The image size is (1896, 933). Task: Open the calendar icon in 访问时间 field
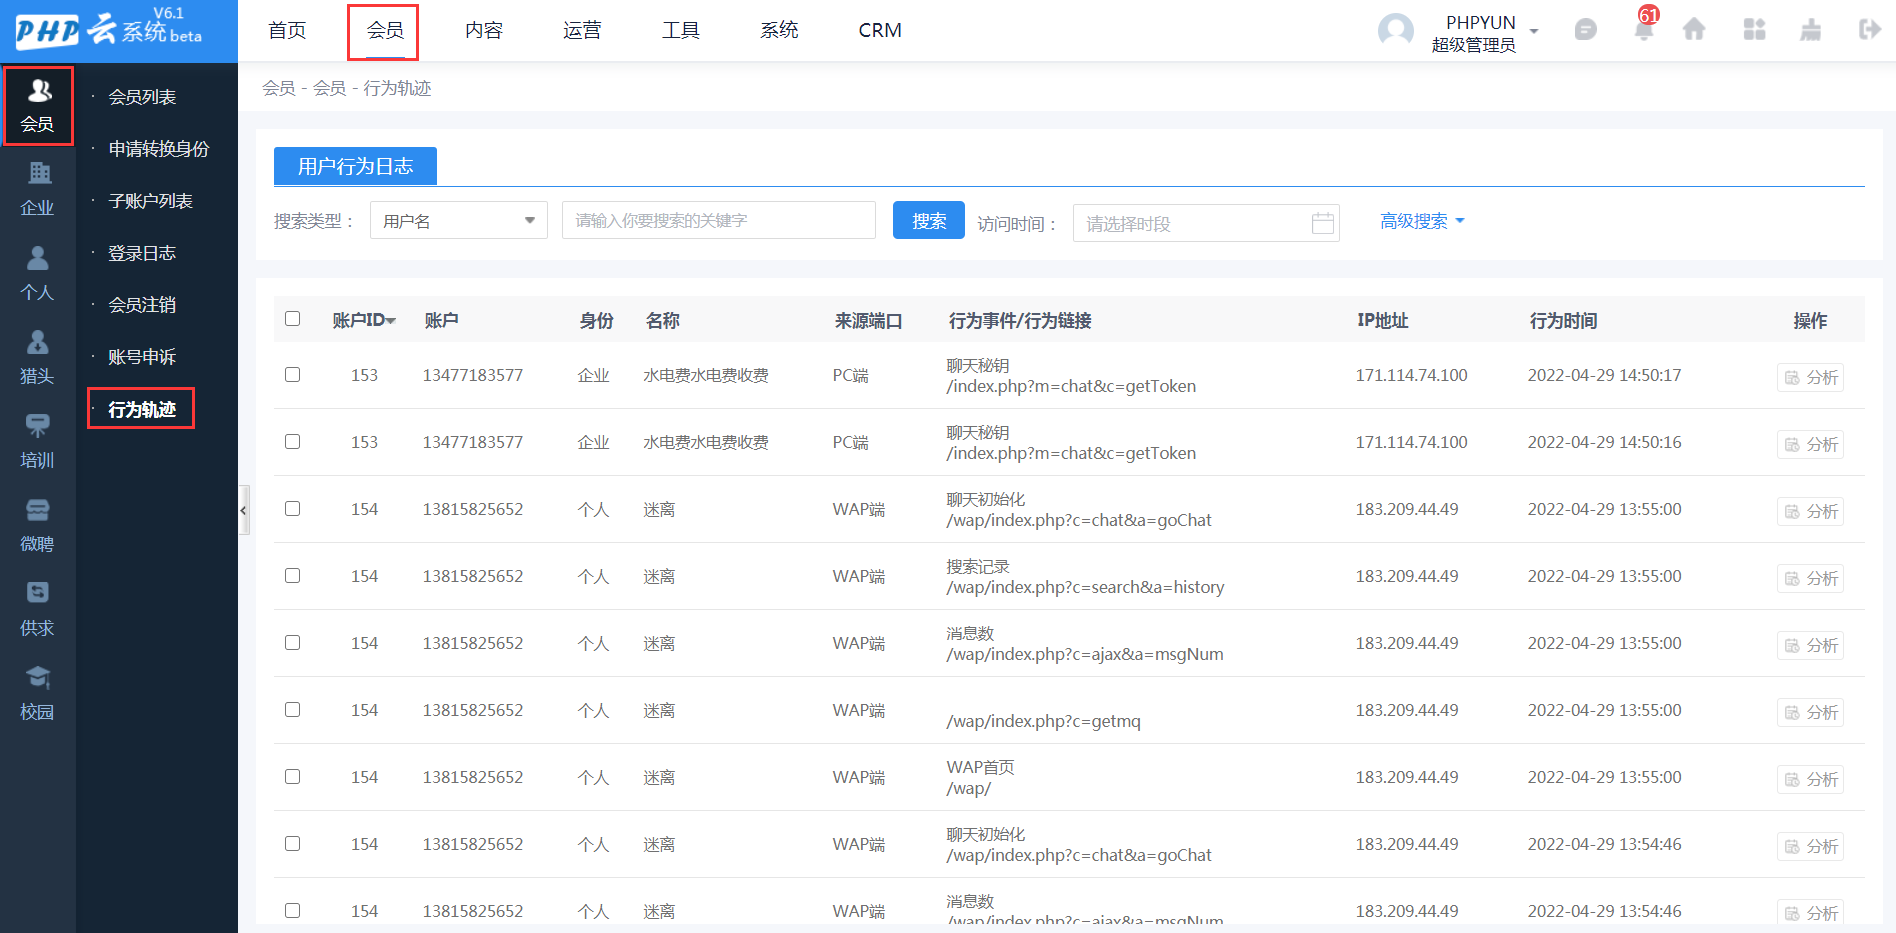coord(1322,223)
